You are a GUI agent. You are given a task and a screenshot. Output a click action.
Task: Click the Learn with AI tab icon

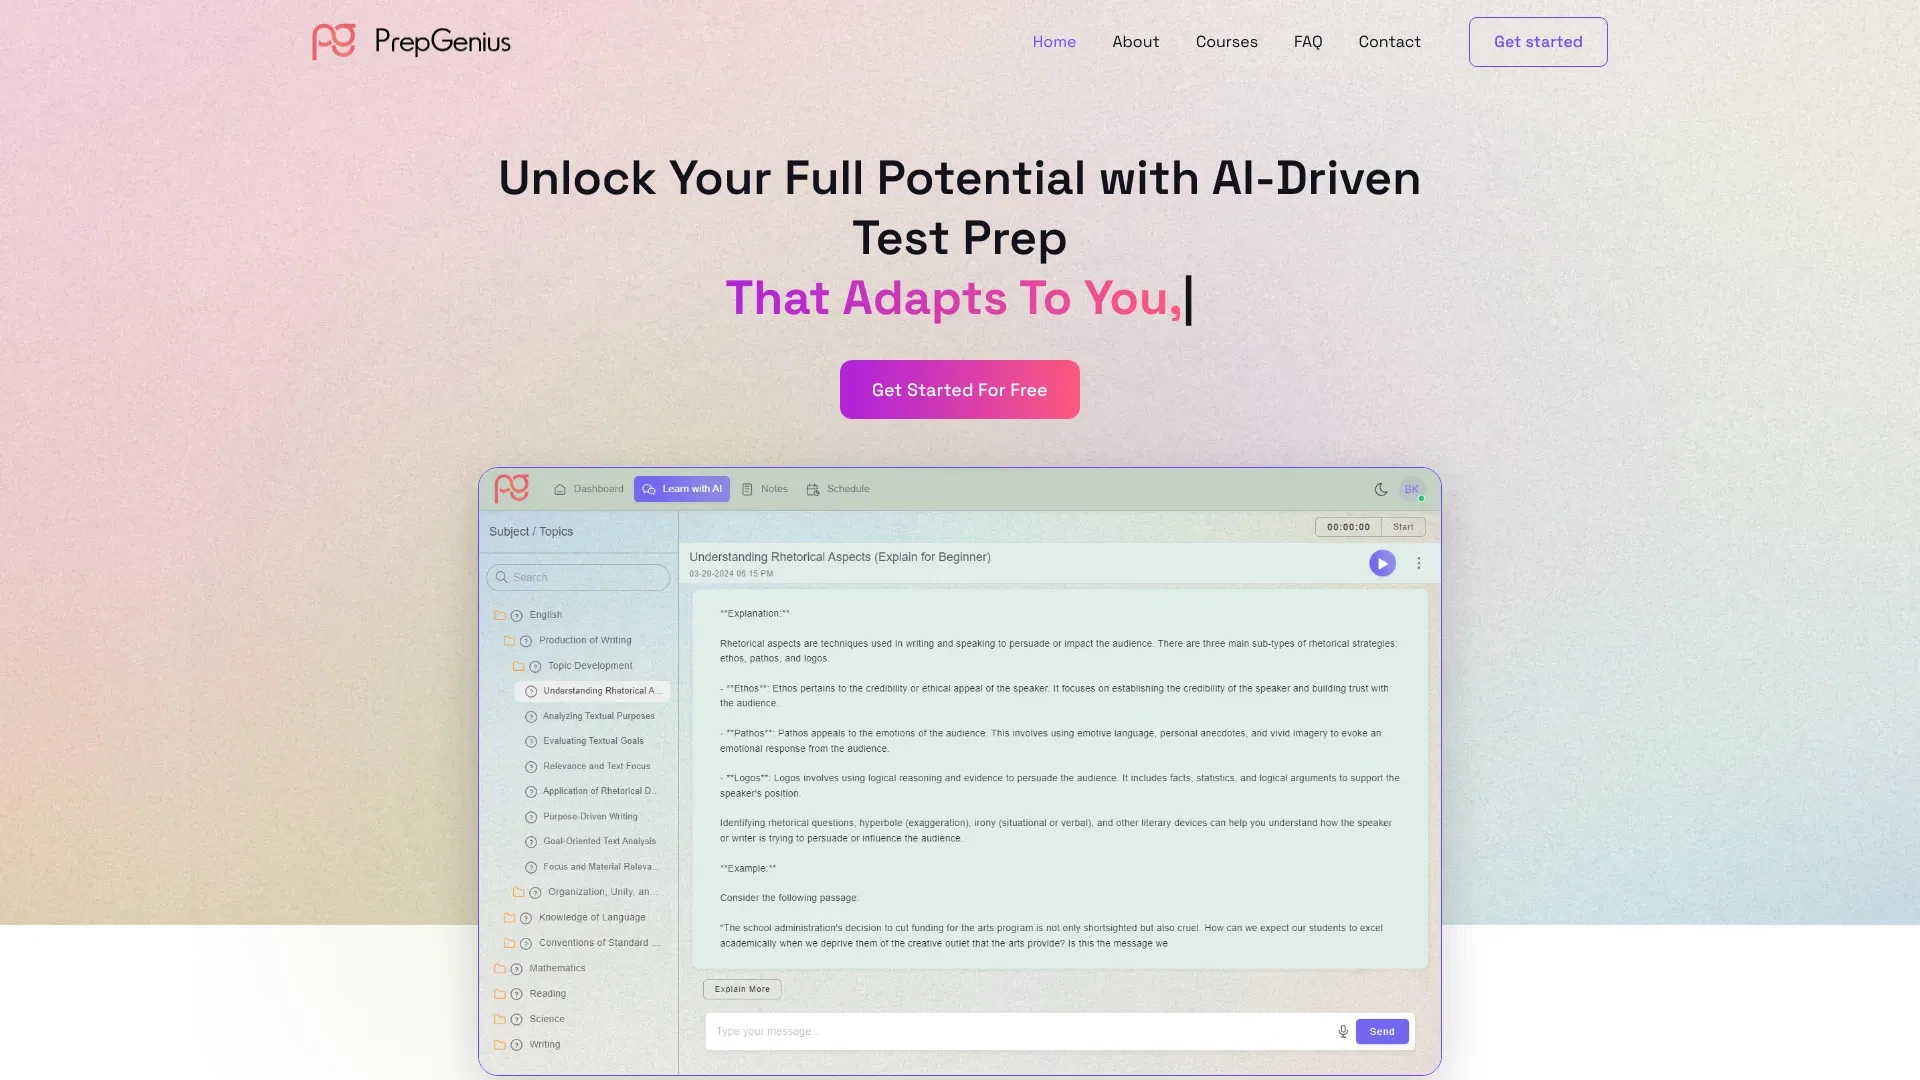649,488
